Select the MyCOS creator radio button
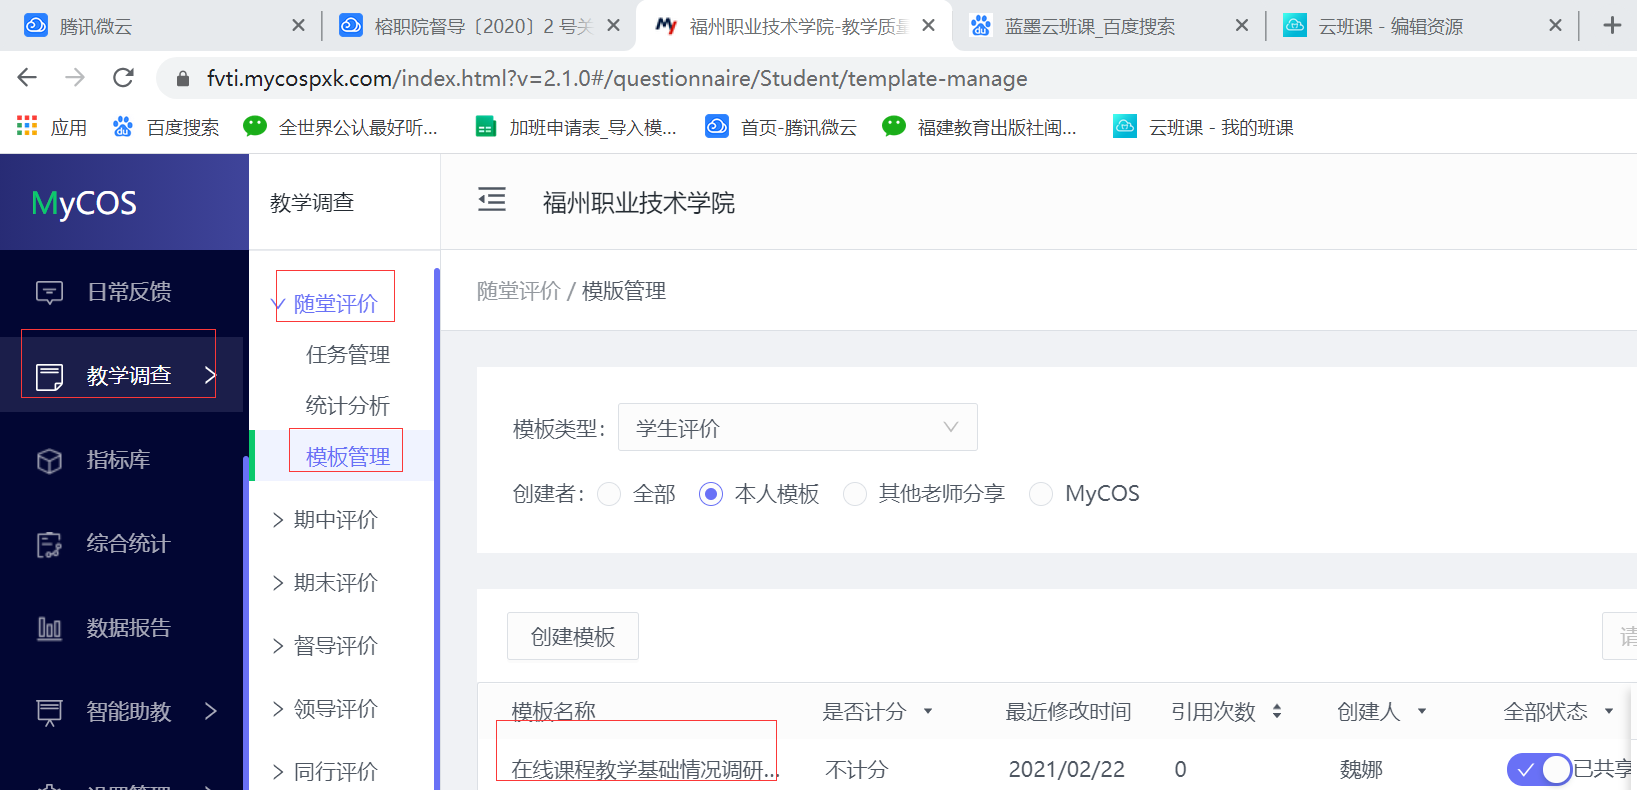This screenshot has height=790, width=1637. pos(1041,494)
